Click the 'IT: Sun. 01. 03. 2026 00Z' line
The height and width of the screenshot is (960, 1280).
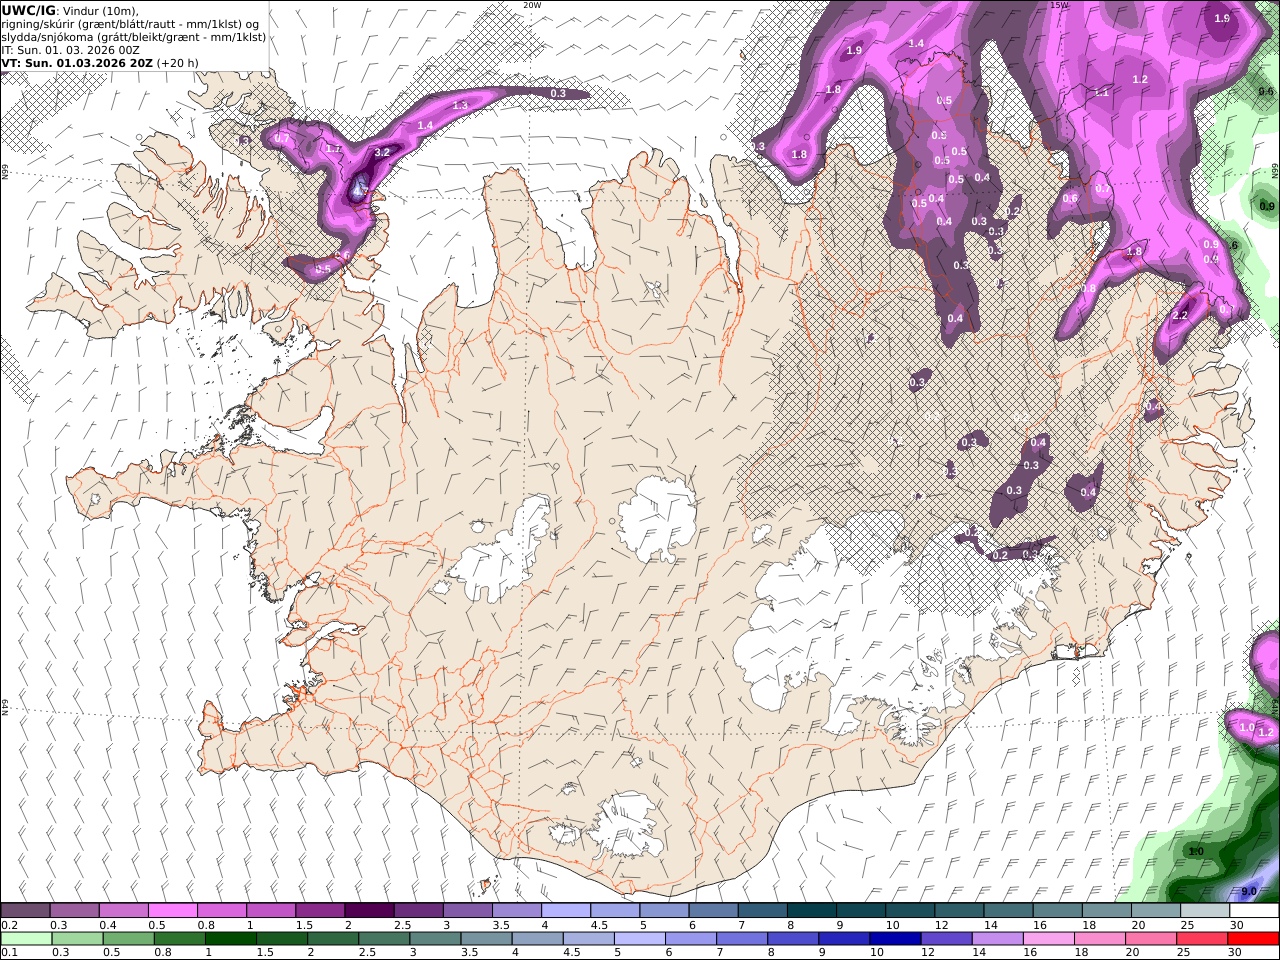pos(71,50)
